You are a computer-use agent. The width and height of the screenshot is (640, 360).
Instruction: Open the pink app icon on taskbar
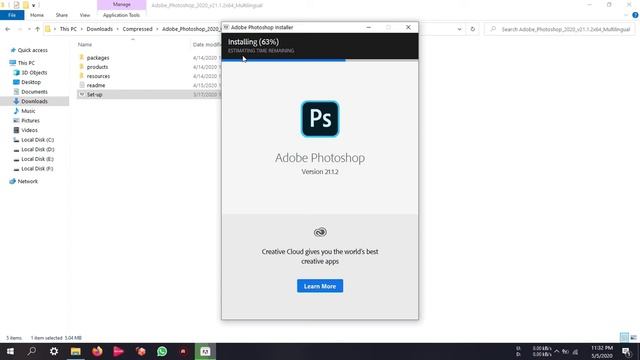click(x=119, y=351)
